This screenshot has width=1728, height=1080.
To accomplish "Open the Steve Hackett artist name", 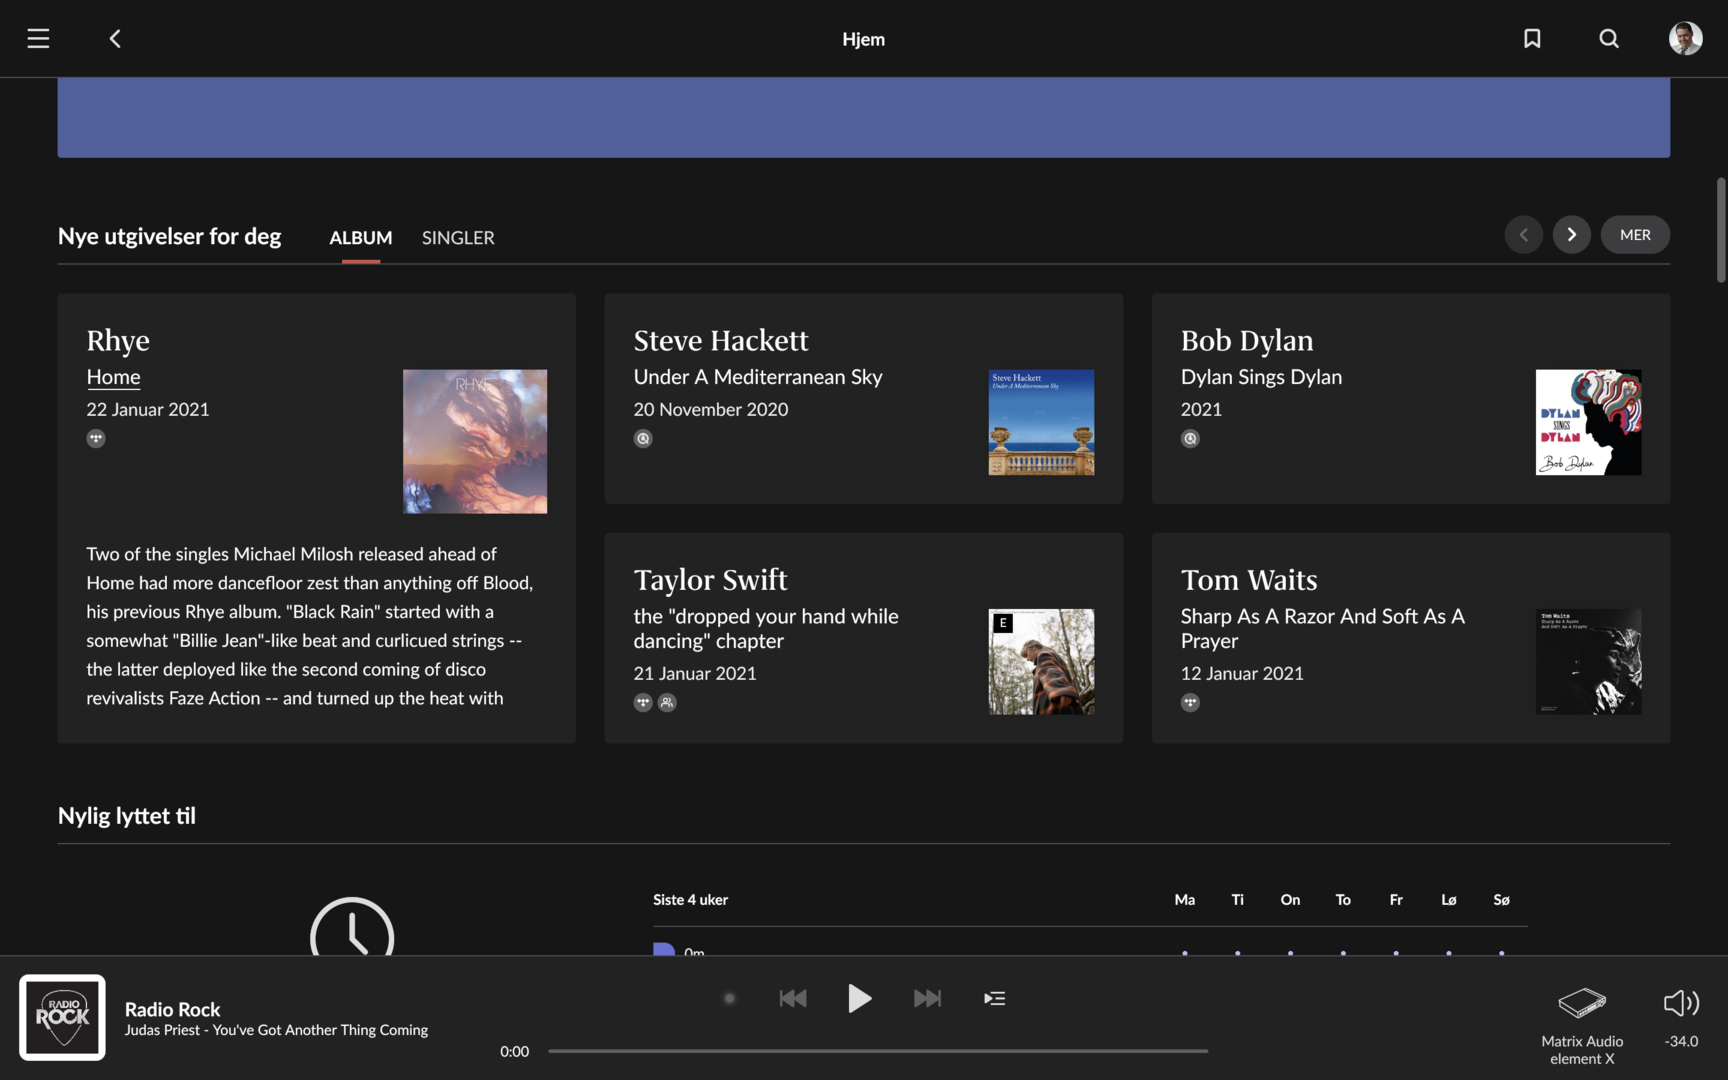I will click(721, 341).
